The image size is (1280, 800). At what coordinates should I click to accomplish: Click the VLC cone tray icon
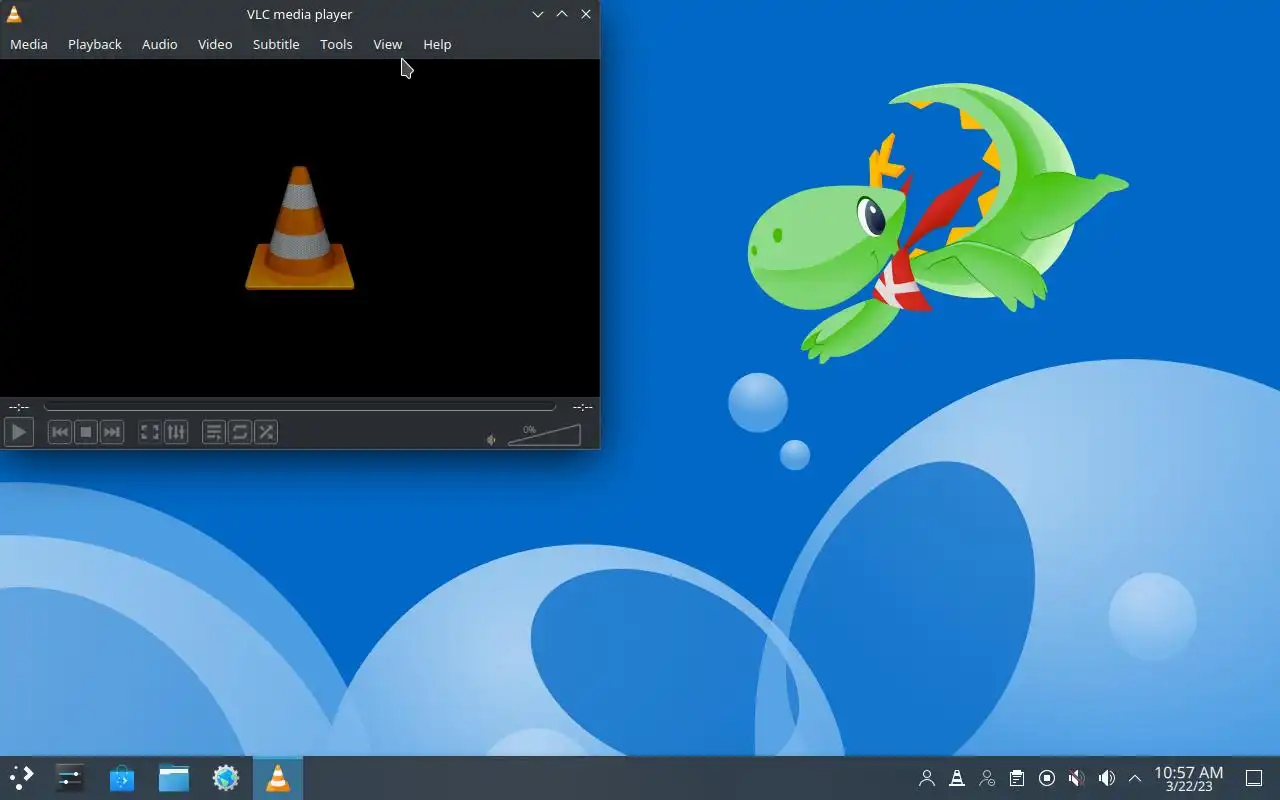[957, 778]
